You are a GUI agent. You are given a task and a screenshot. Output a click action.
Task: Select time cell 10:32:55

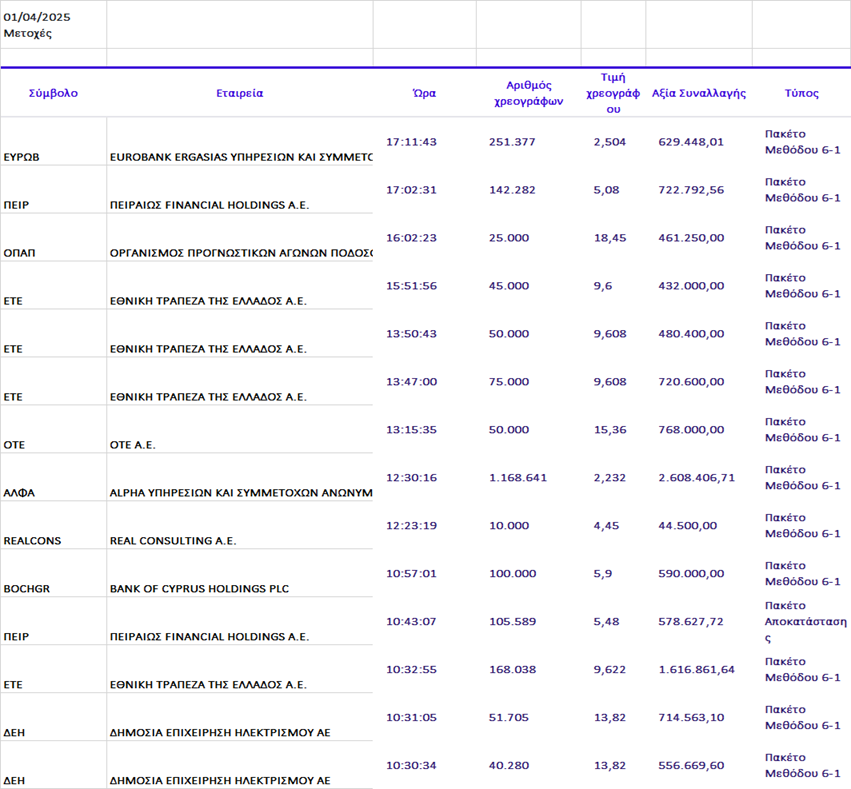click(411, 670)
